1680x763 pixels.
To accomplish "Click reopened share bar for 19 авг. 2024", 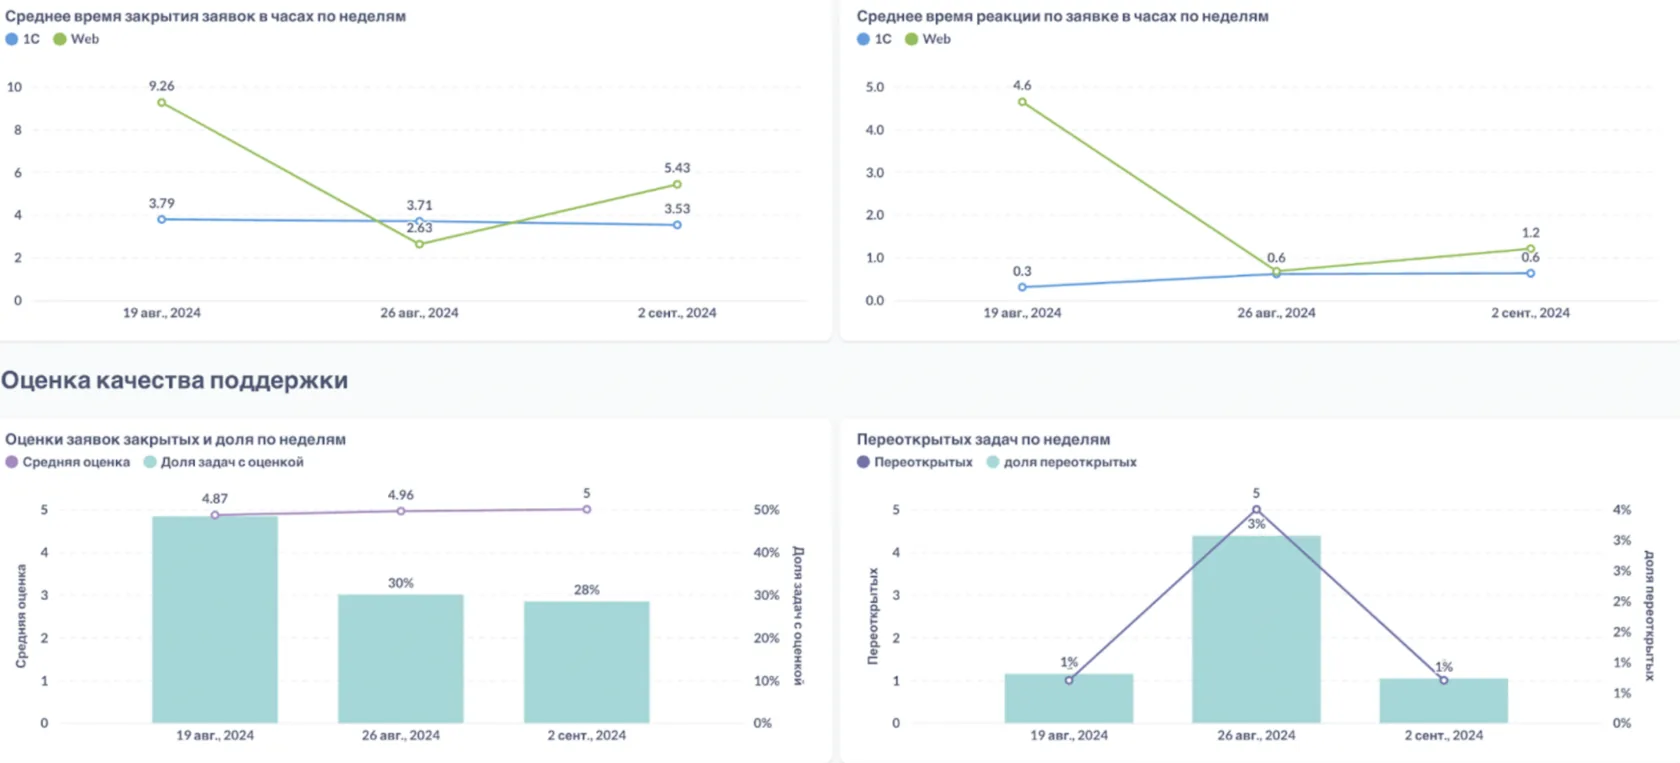I will [1069, 699].
